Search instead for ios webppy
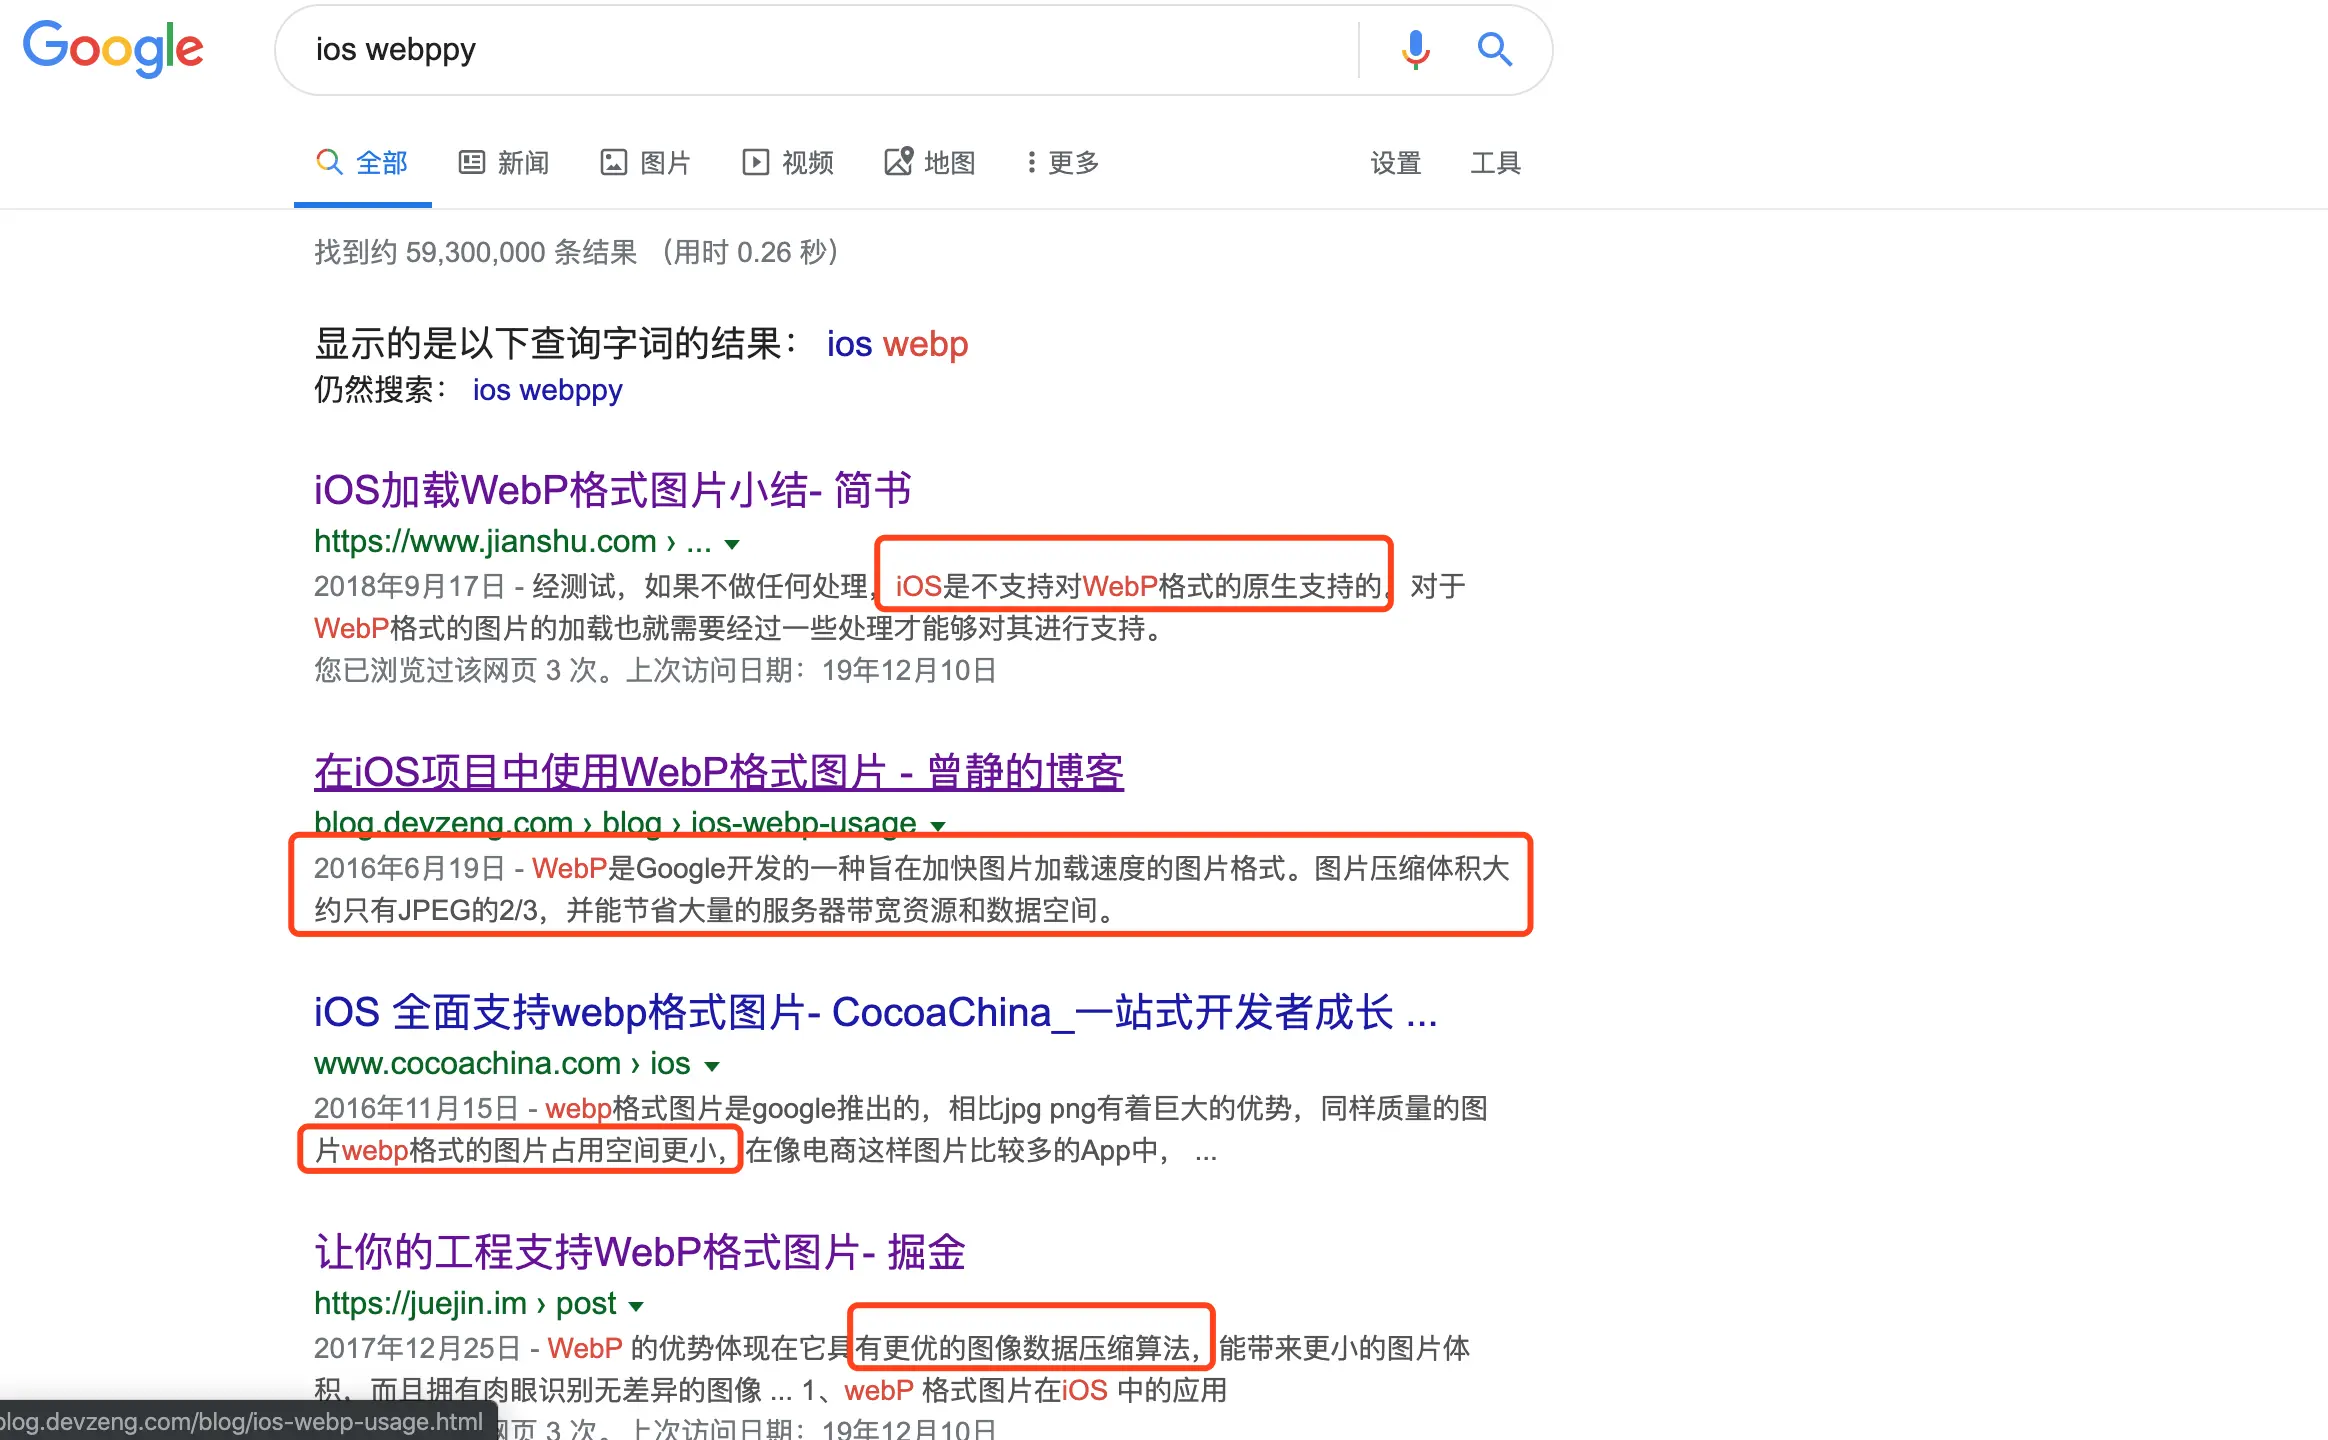This screenshot has height=1440, width=2328. tap(546, 390)
